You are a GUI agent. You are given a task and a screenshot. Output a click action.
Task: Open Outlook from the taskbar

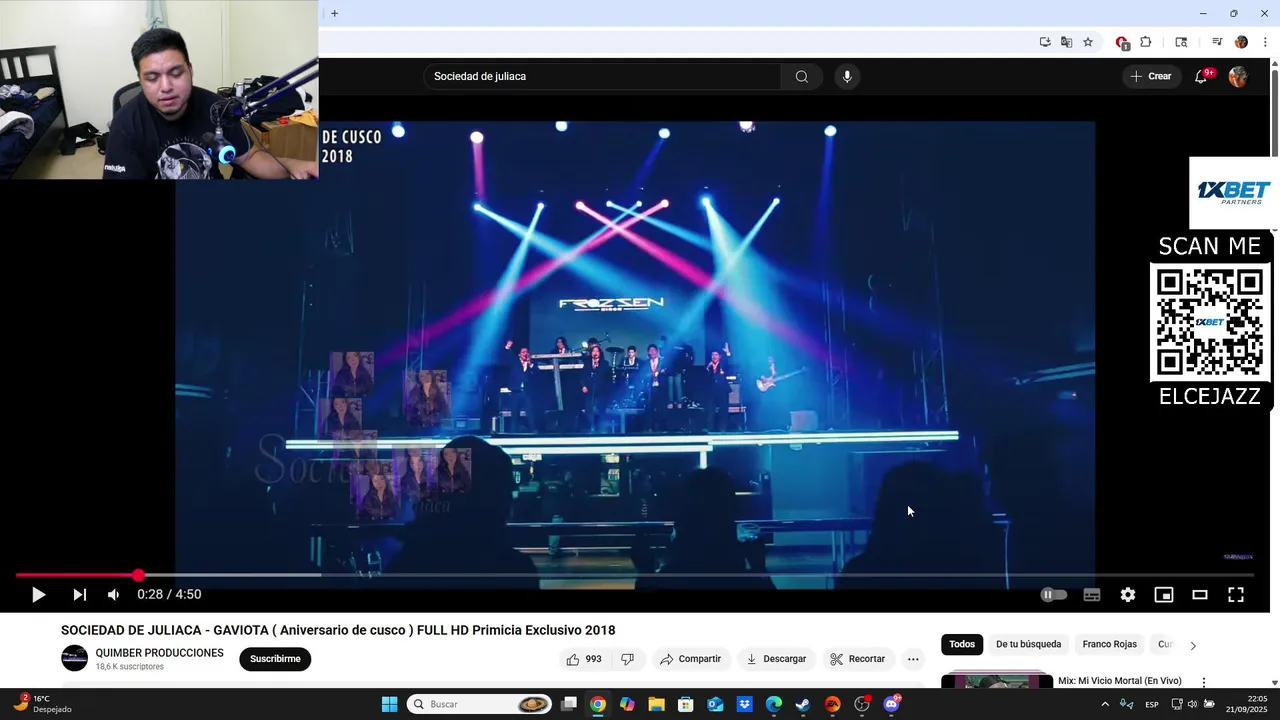tap(715, 704)
